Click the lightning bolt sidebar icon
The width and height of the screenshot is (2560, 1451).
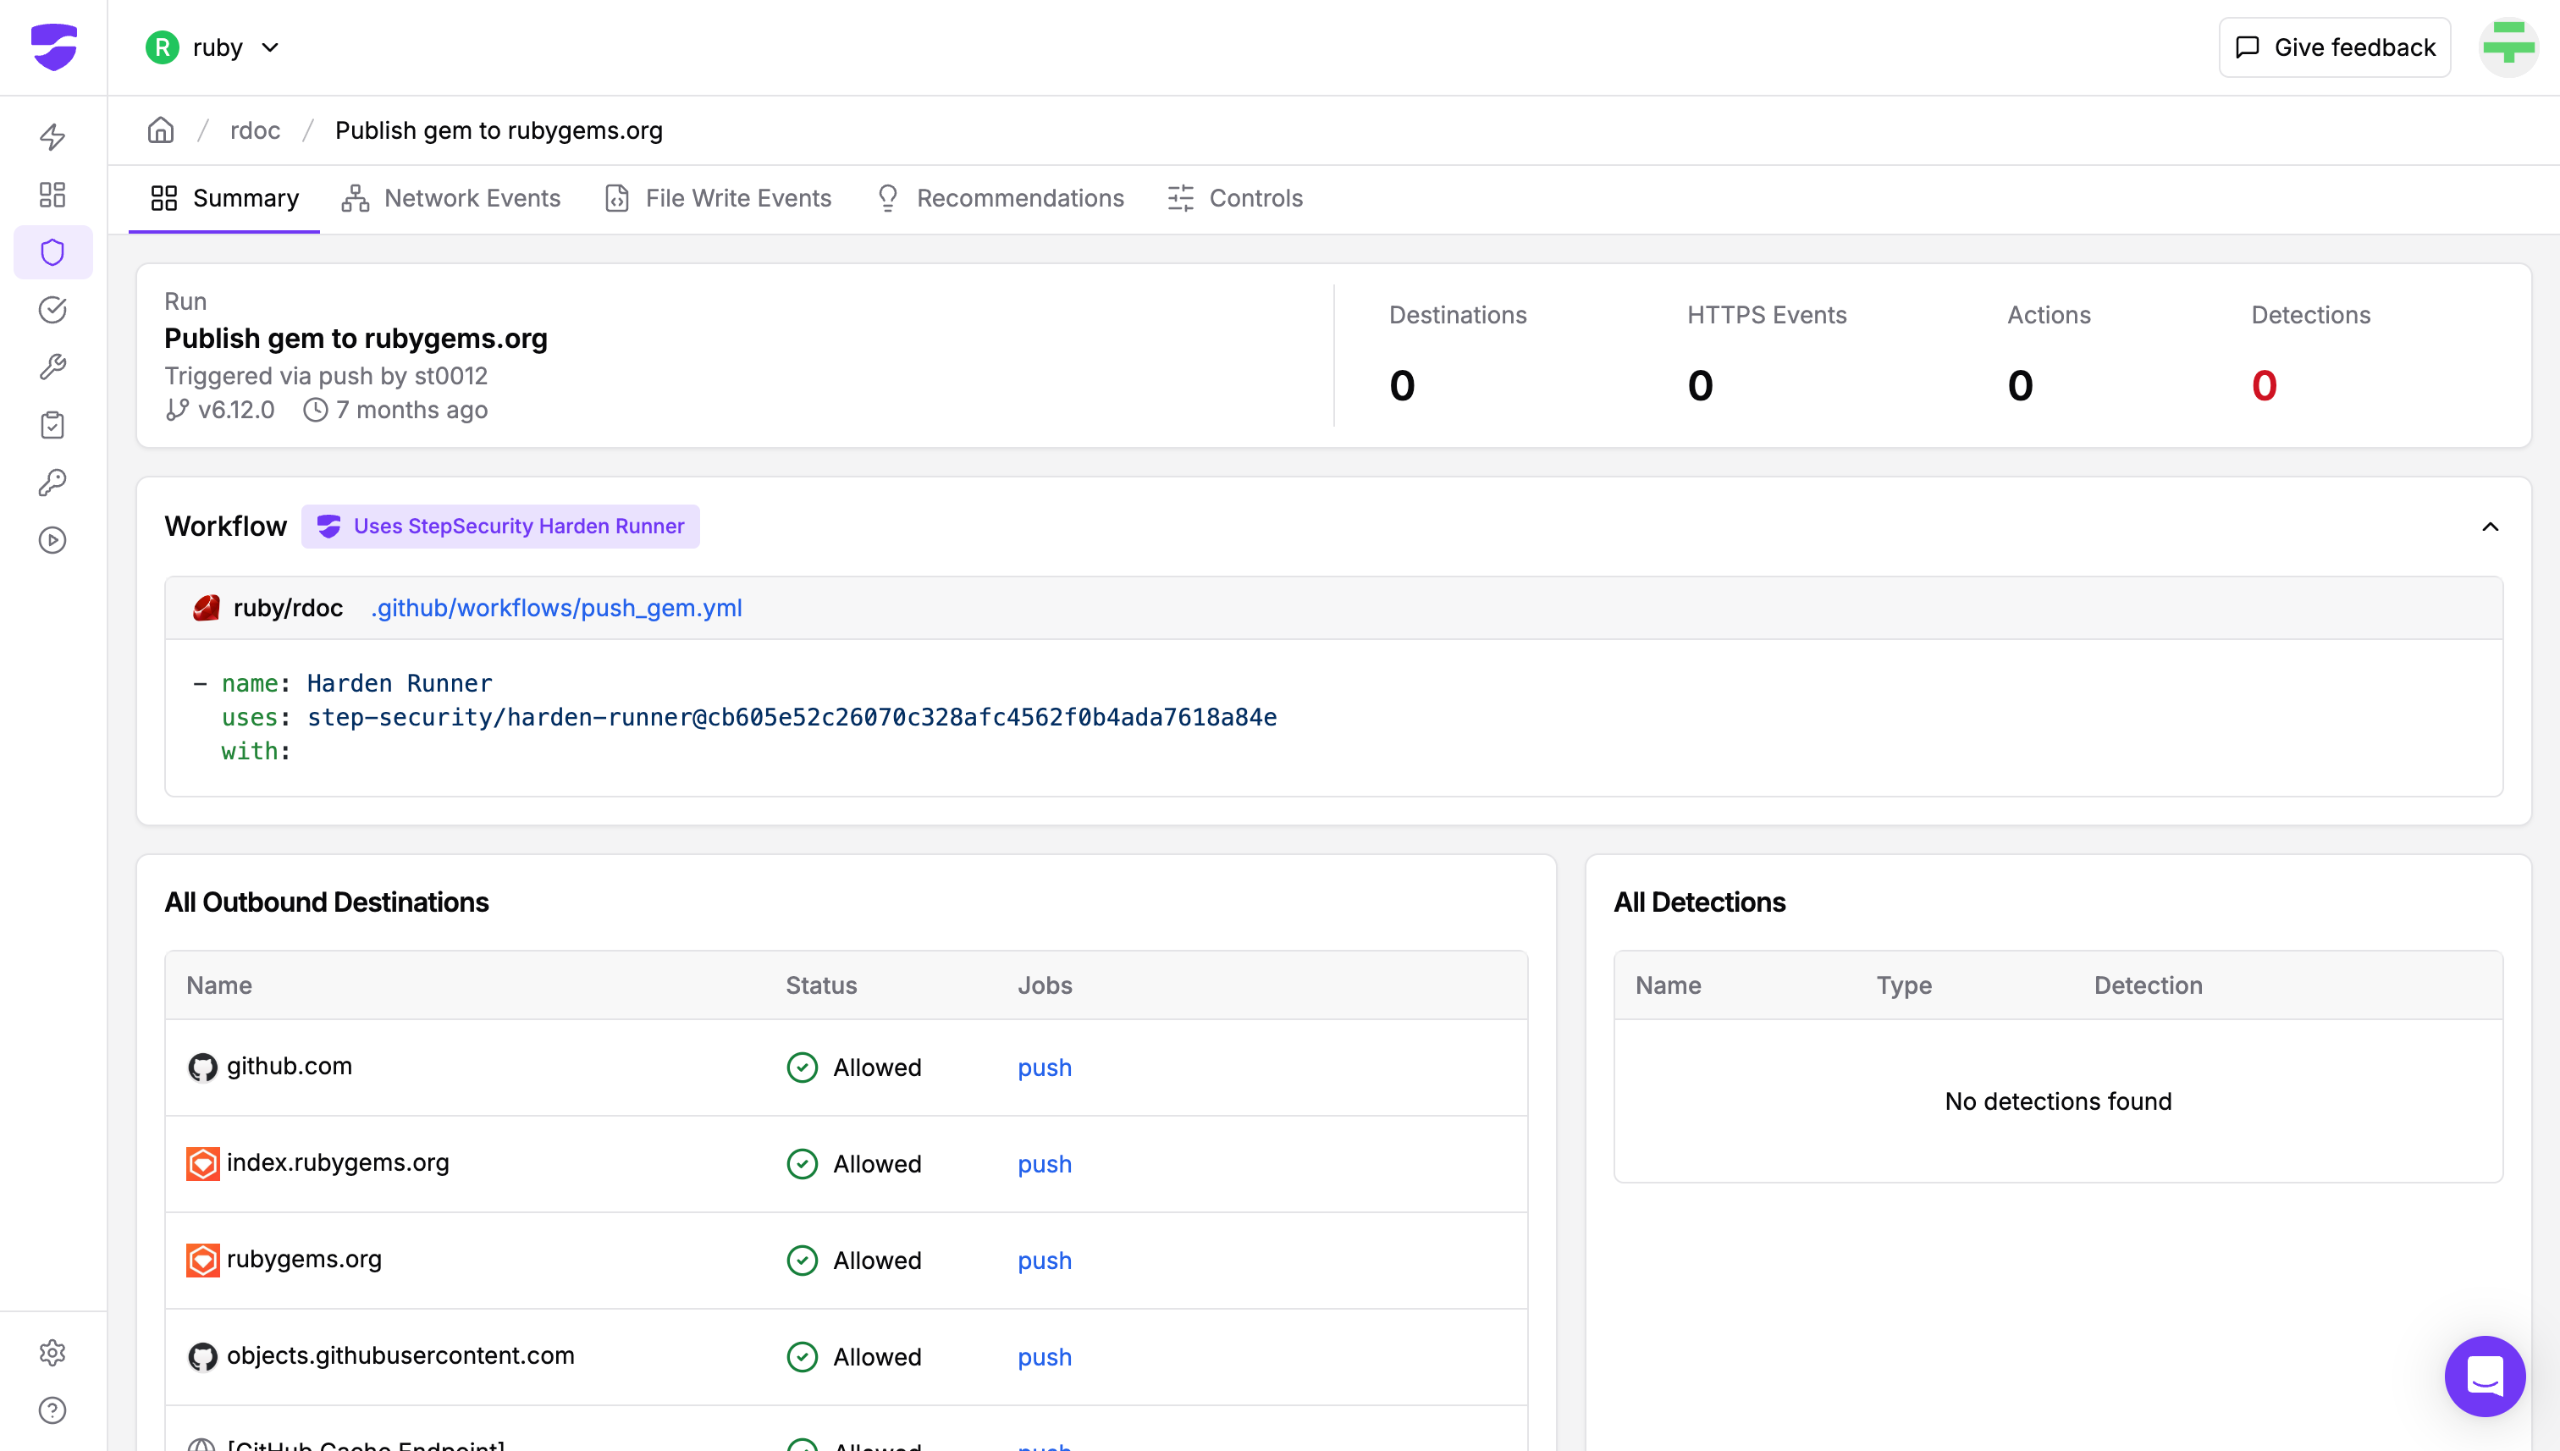tap(52, 137)
